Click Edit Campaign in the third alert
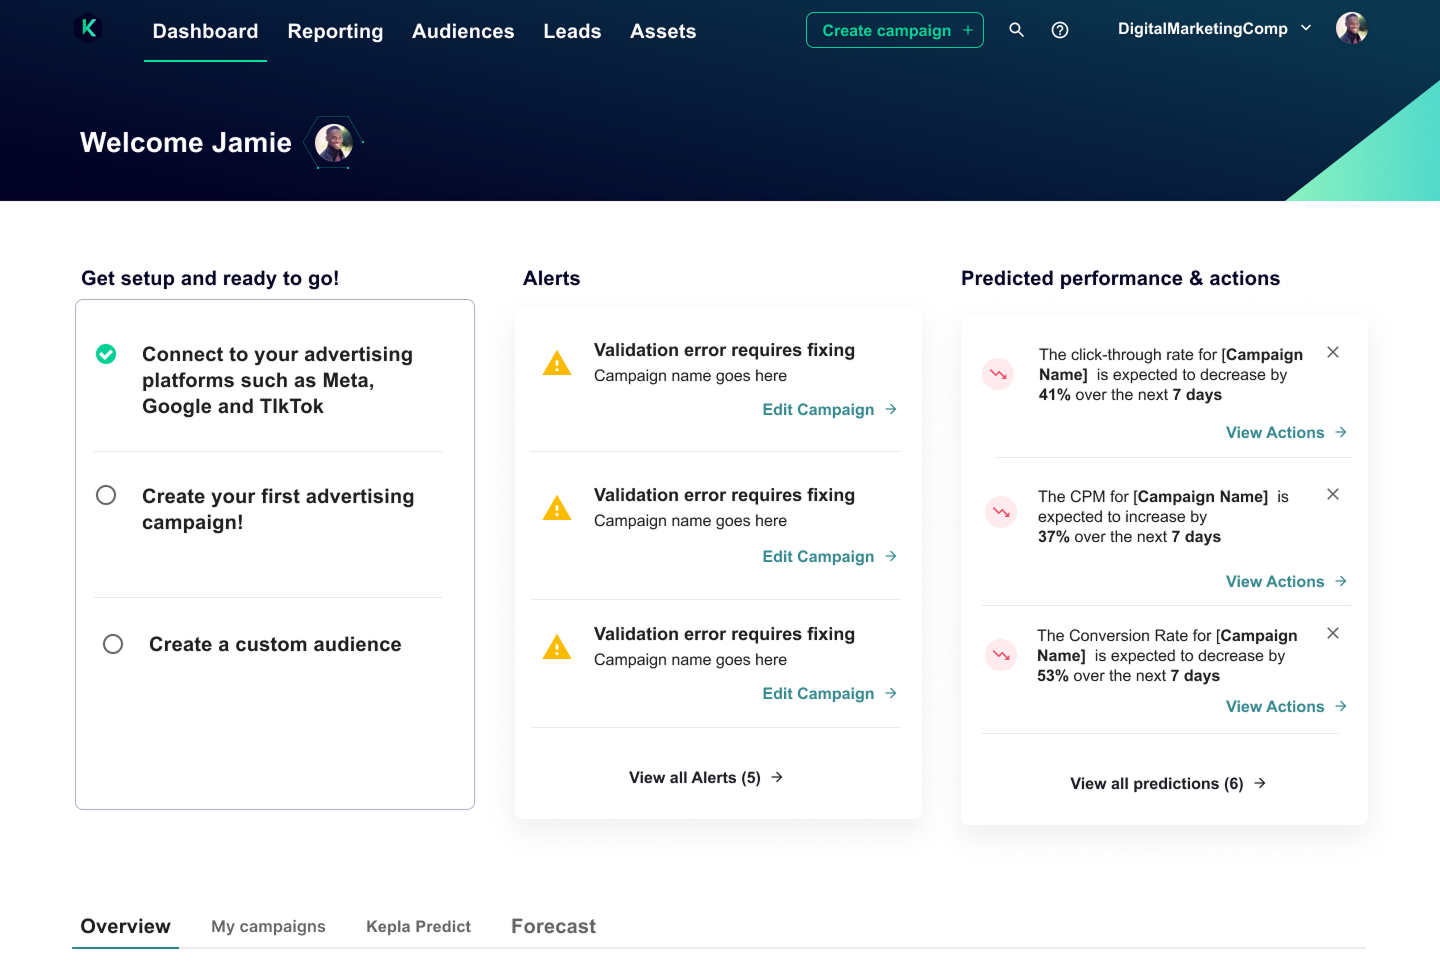The image size is (1440, 974). coord(829,693)
